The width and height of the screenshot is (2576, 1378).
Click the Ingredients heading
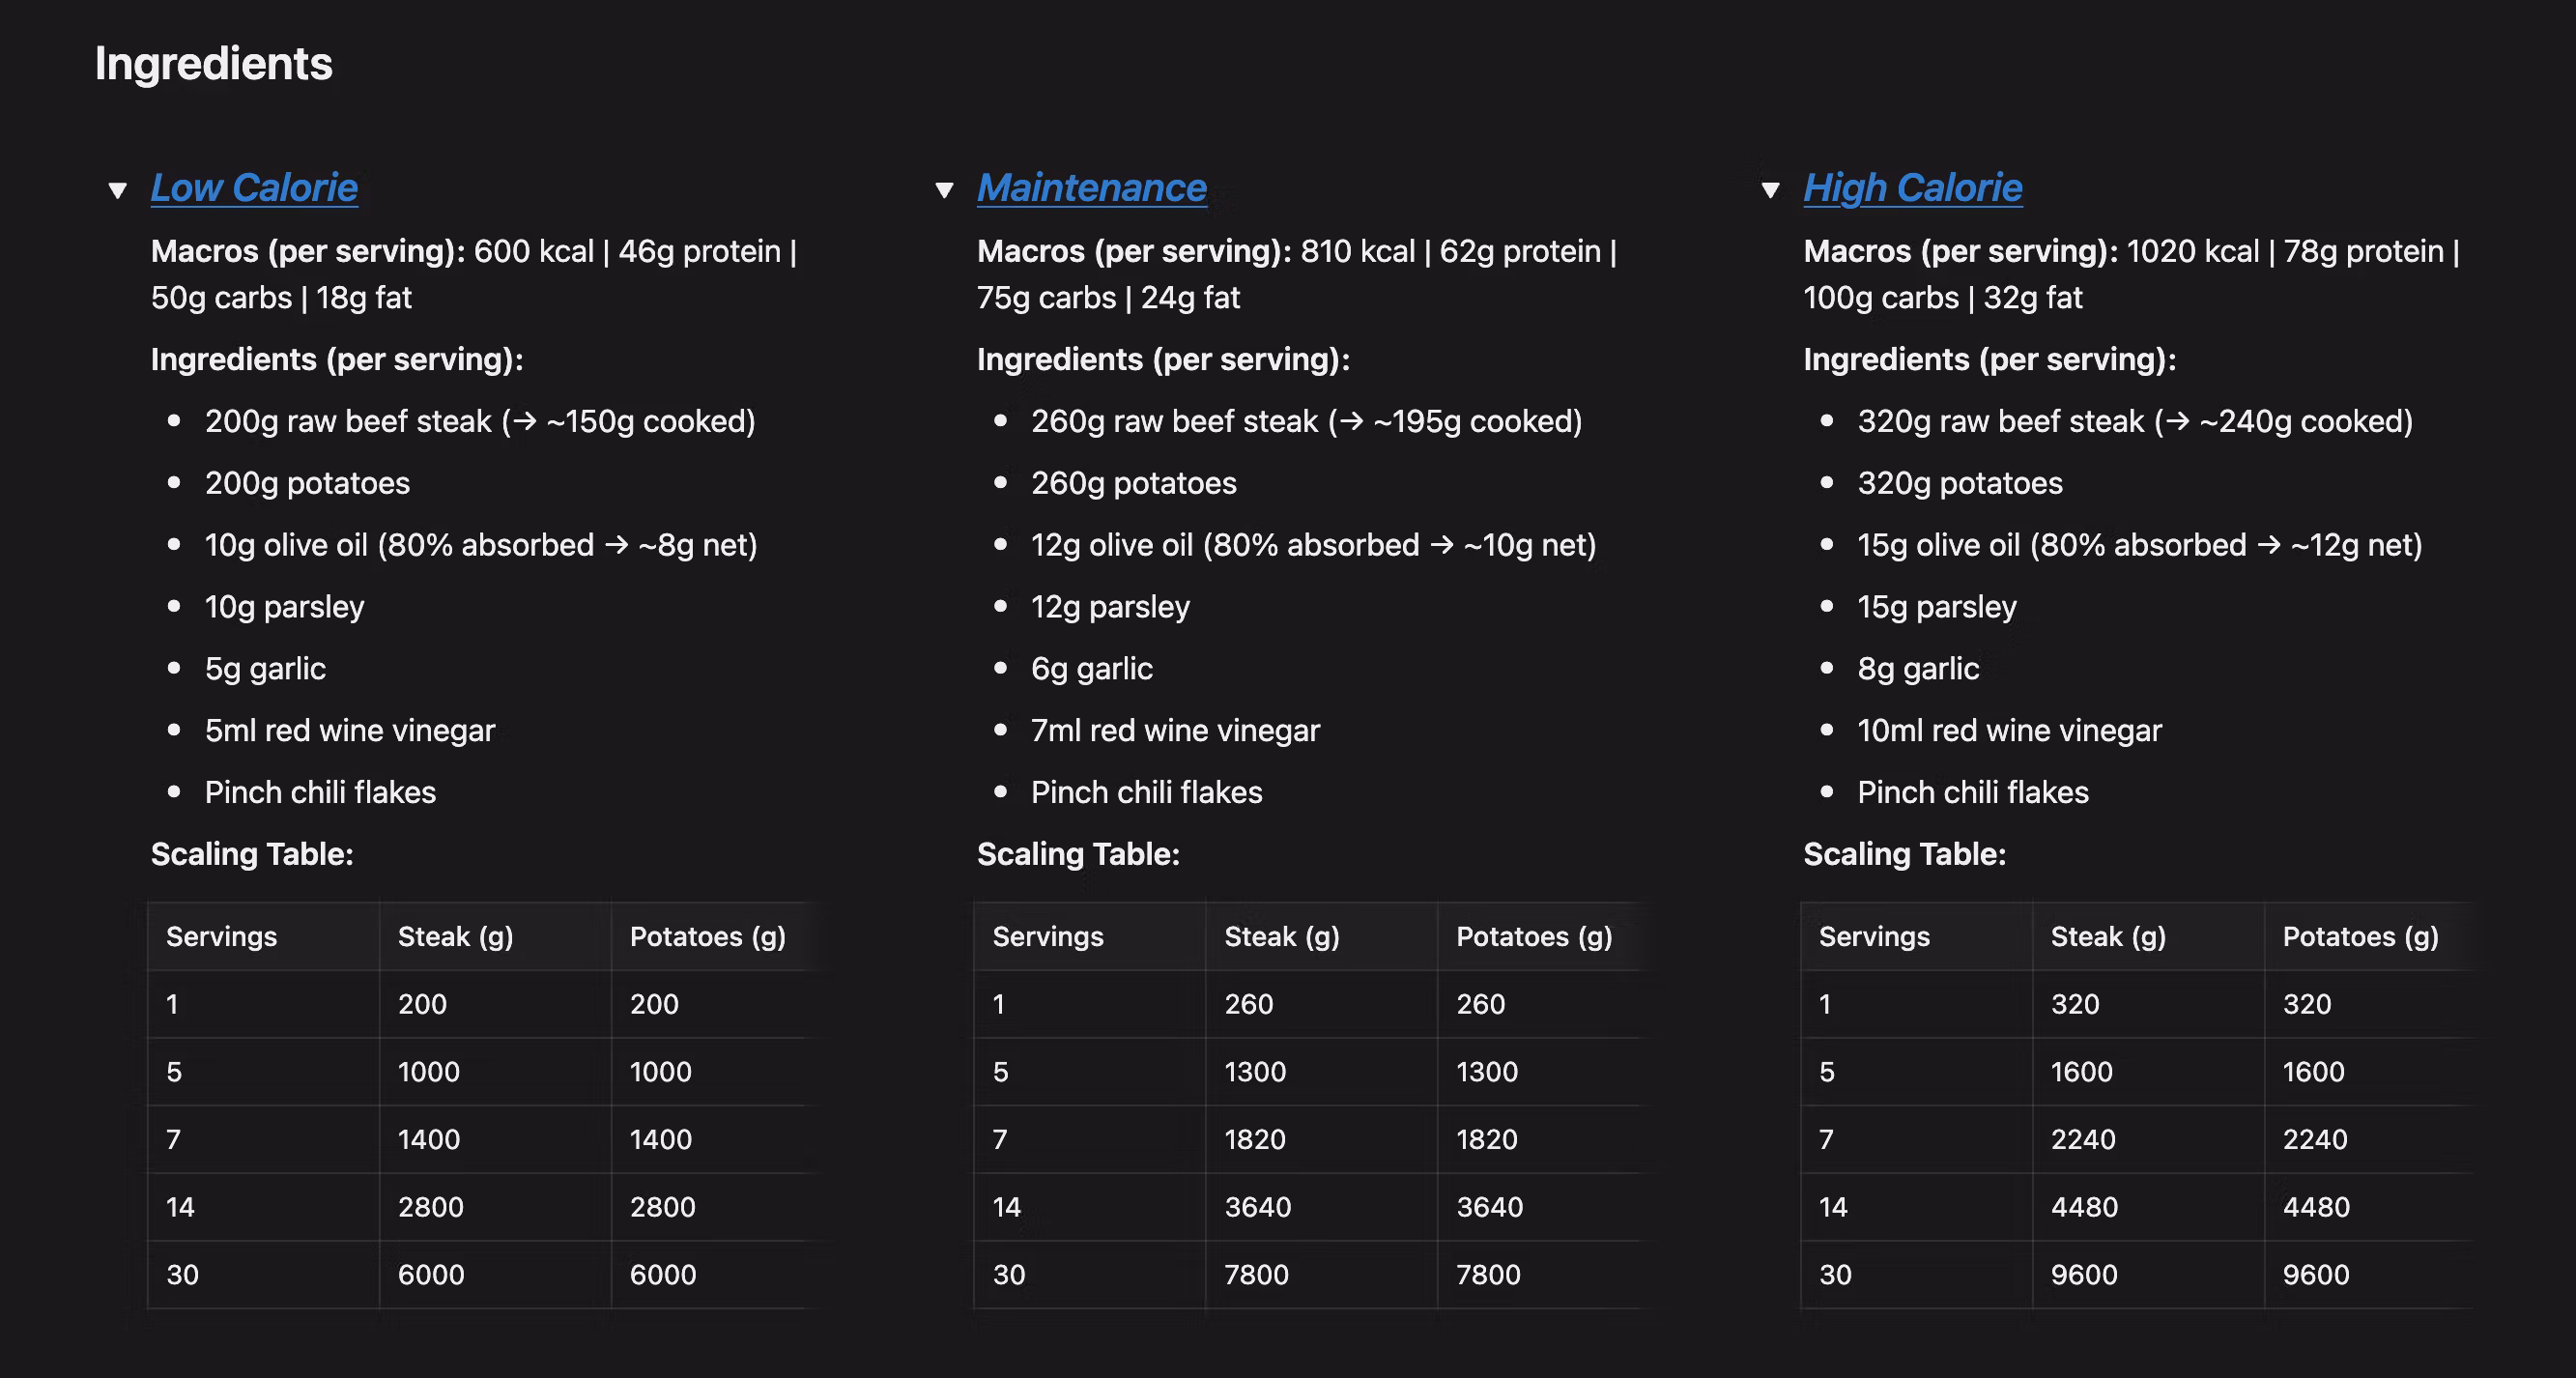click(214, 64)
